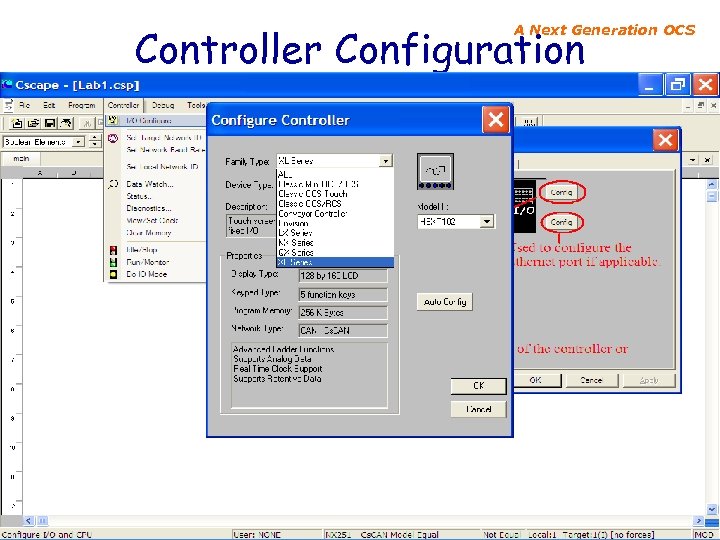This screenshot has height=540, width=720.
Task: Click the Display Type field
Action: (343, 276)
